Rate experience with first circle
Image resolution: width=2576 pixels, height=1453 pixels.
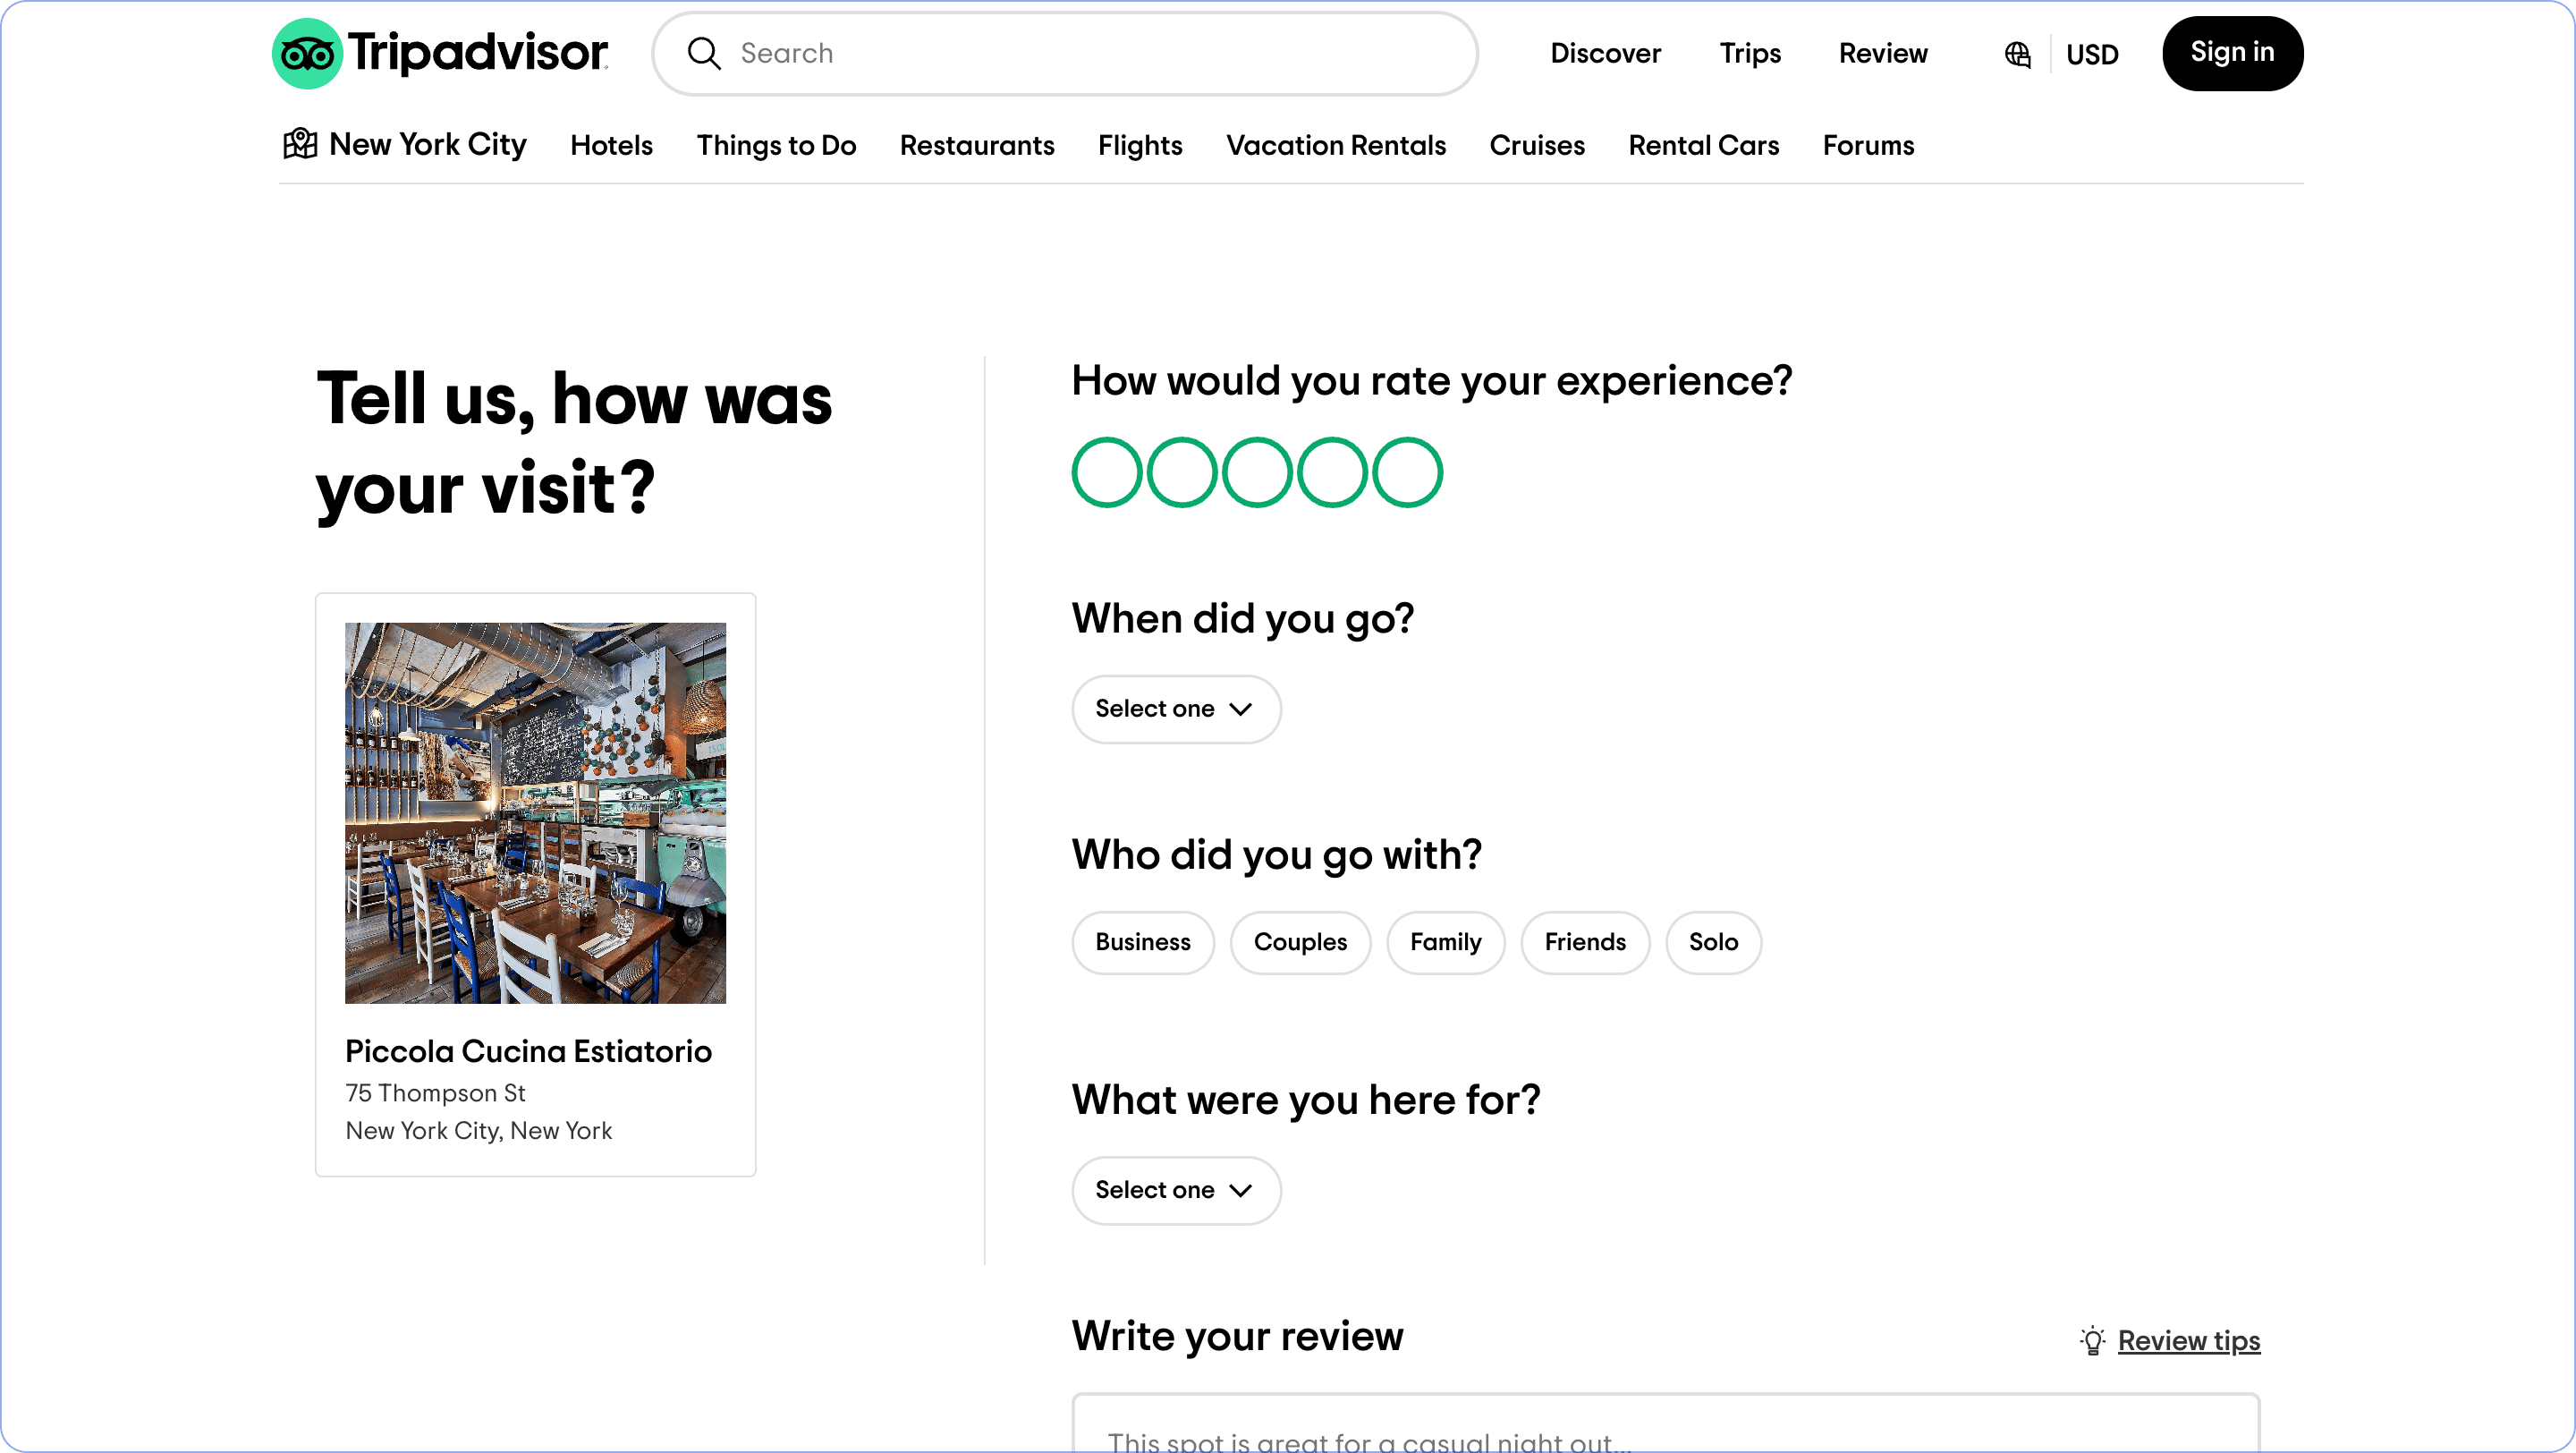(x=1106, y=472)
